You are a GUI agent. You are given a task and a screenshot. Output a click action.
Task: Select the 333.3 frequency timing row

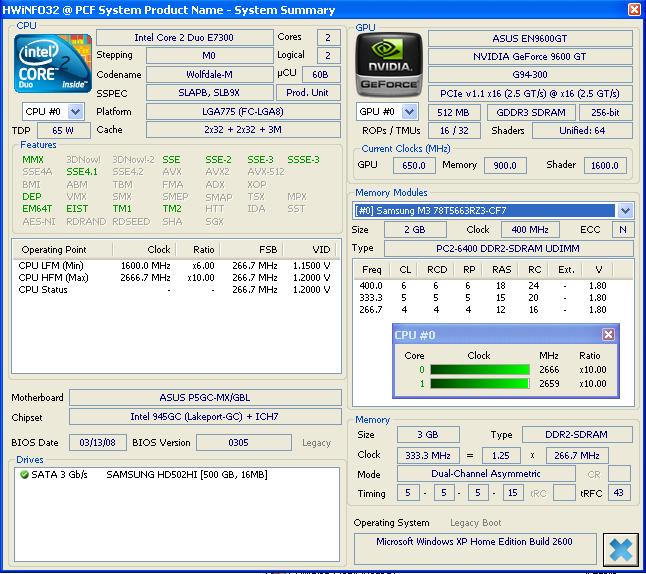point(482,298)
